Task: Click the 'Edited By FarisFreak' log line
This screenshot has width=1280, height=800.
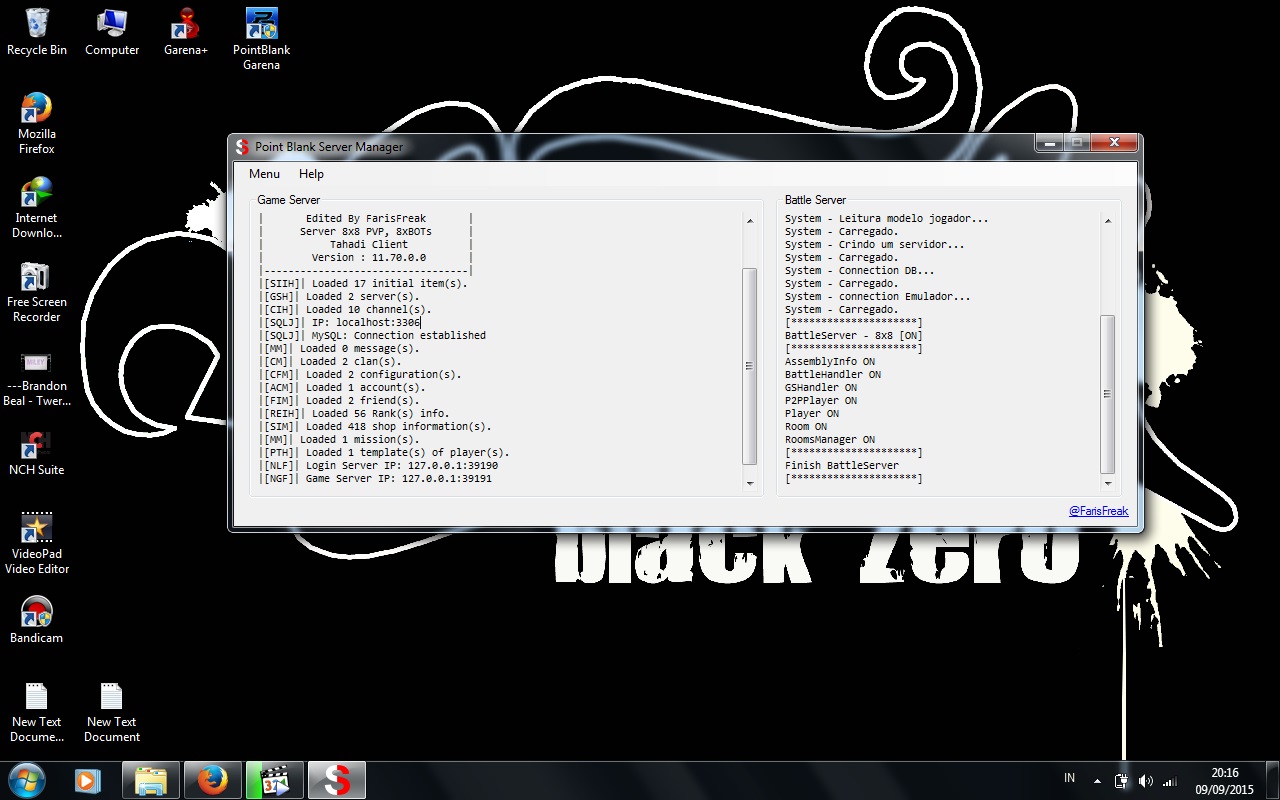Action: [x=366, y=218]
